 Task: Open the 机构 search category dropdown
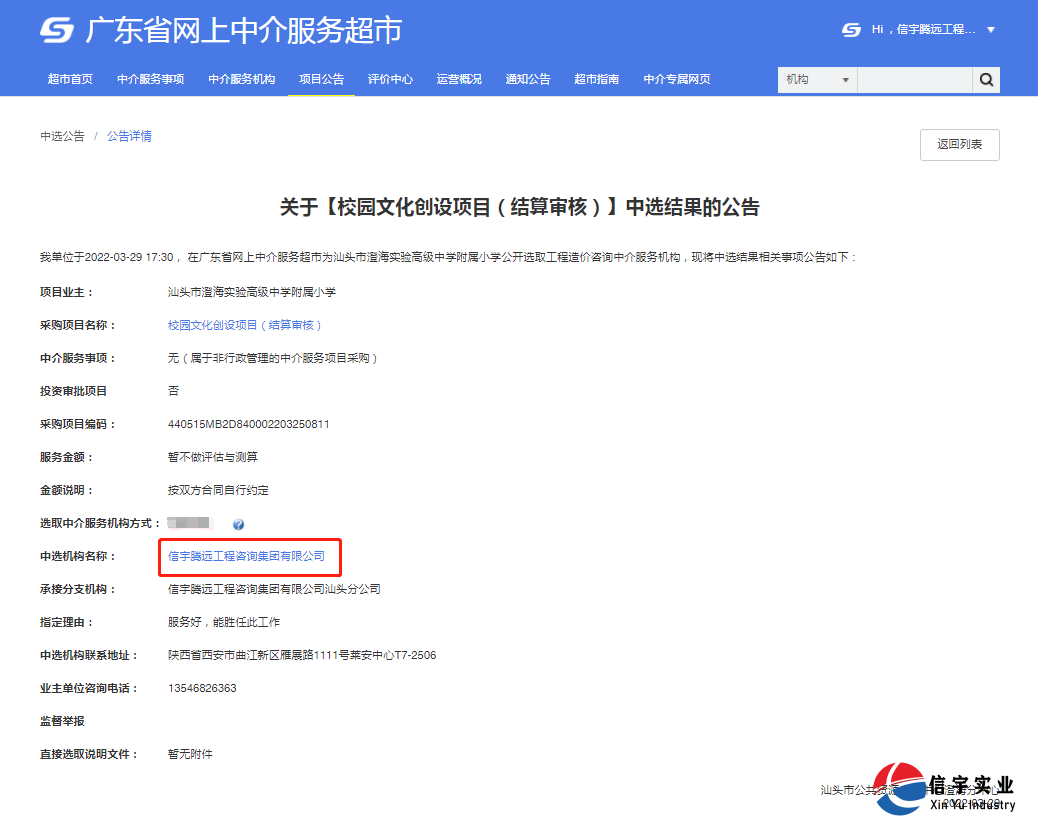point(816,79)
